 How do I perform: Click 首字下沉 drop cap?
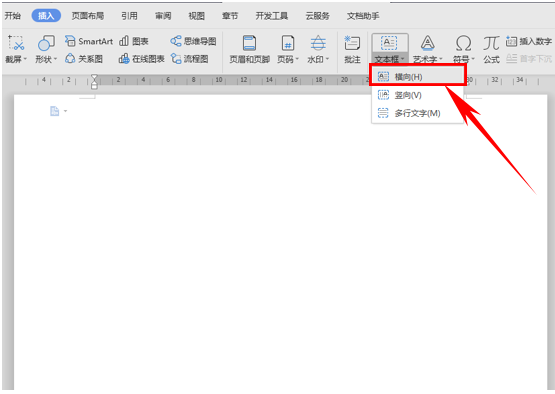[529, 59]
